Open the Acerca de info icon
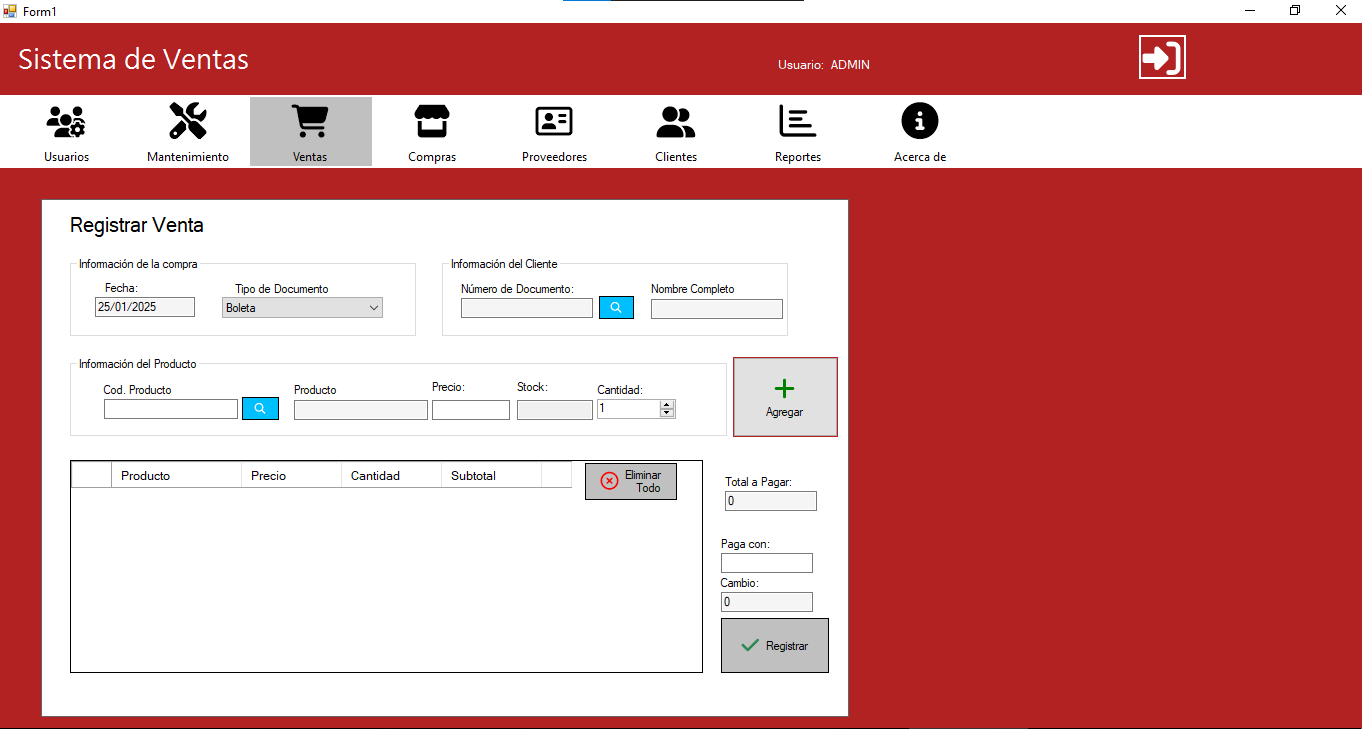1362x729 pixels. pyautogui.click(x=920, y=122)
